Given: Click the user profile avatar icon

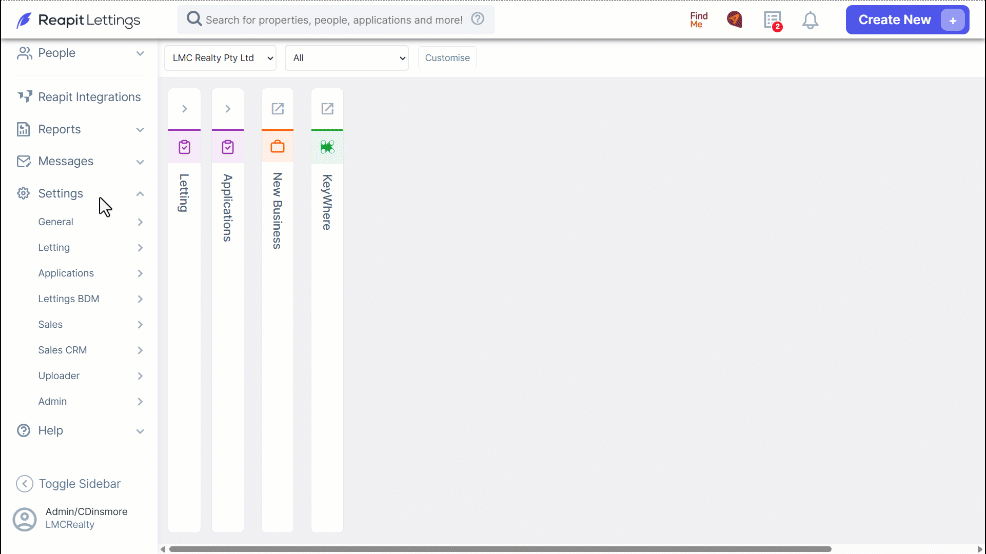Looking at the screenshot, I should [x=25, y=519].
